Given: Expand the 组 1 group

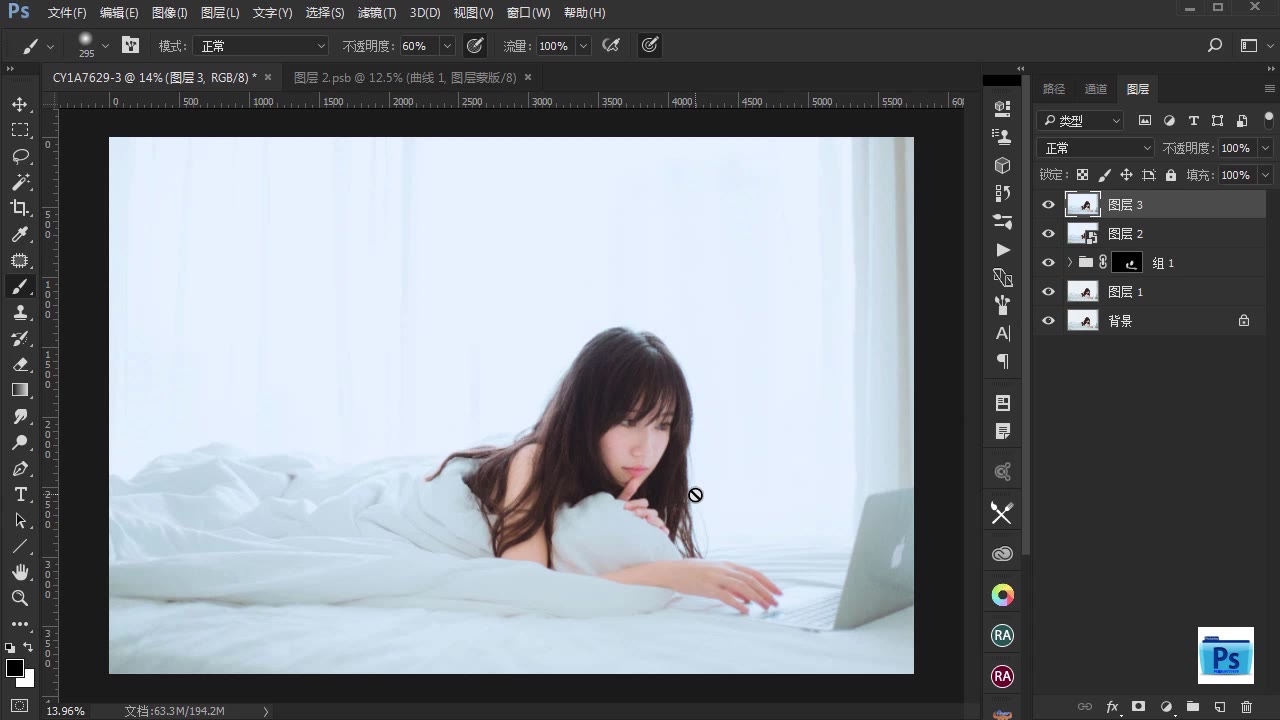Looking at the screenshot, I should point(1069,263).
